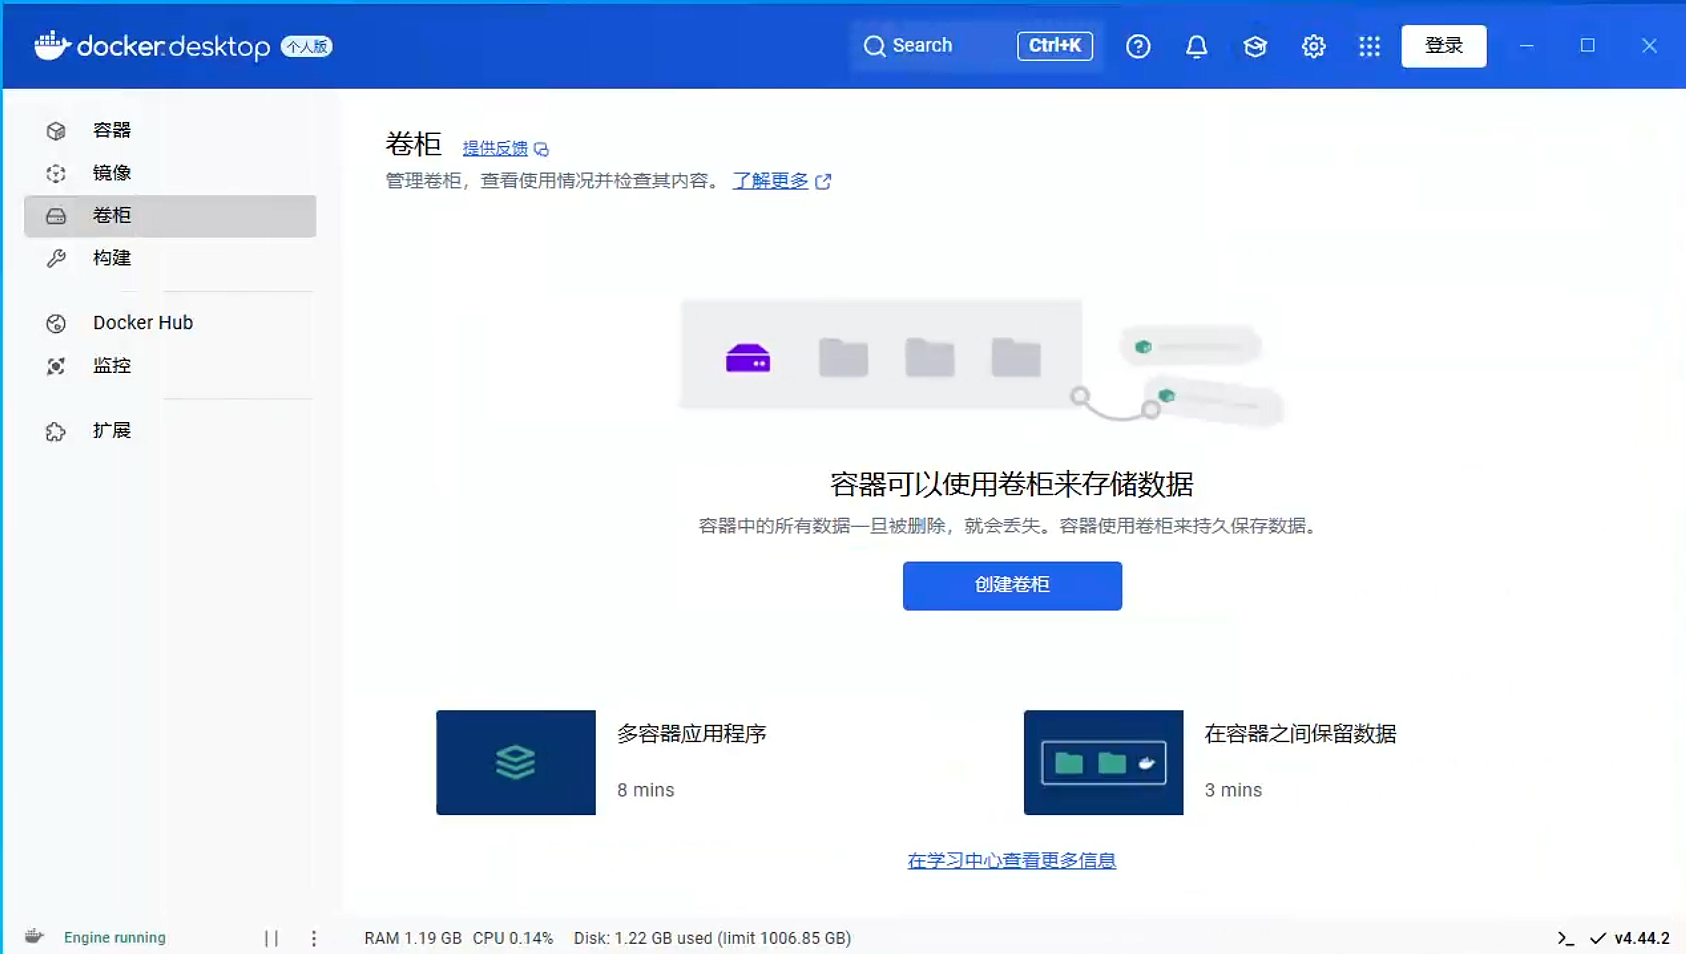Image resolution: width=1686 pixels, height=954 pixels.
Task: Select the Volumes (卷柜) sidebar item
Action: (x=170, y=216)
